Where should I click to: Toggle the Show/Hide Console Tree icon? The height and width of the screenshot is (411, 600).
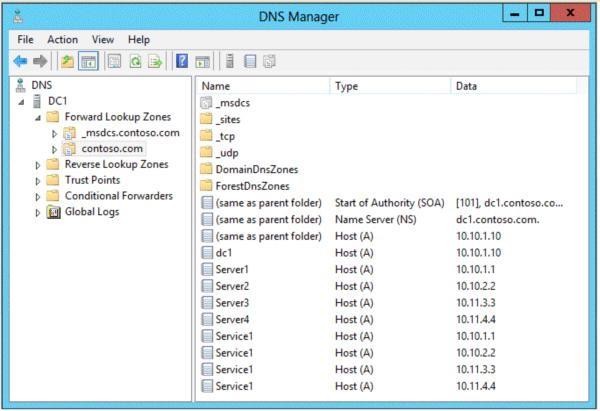pos(88,61)
